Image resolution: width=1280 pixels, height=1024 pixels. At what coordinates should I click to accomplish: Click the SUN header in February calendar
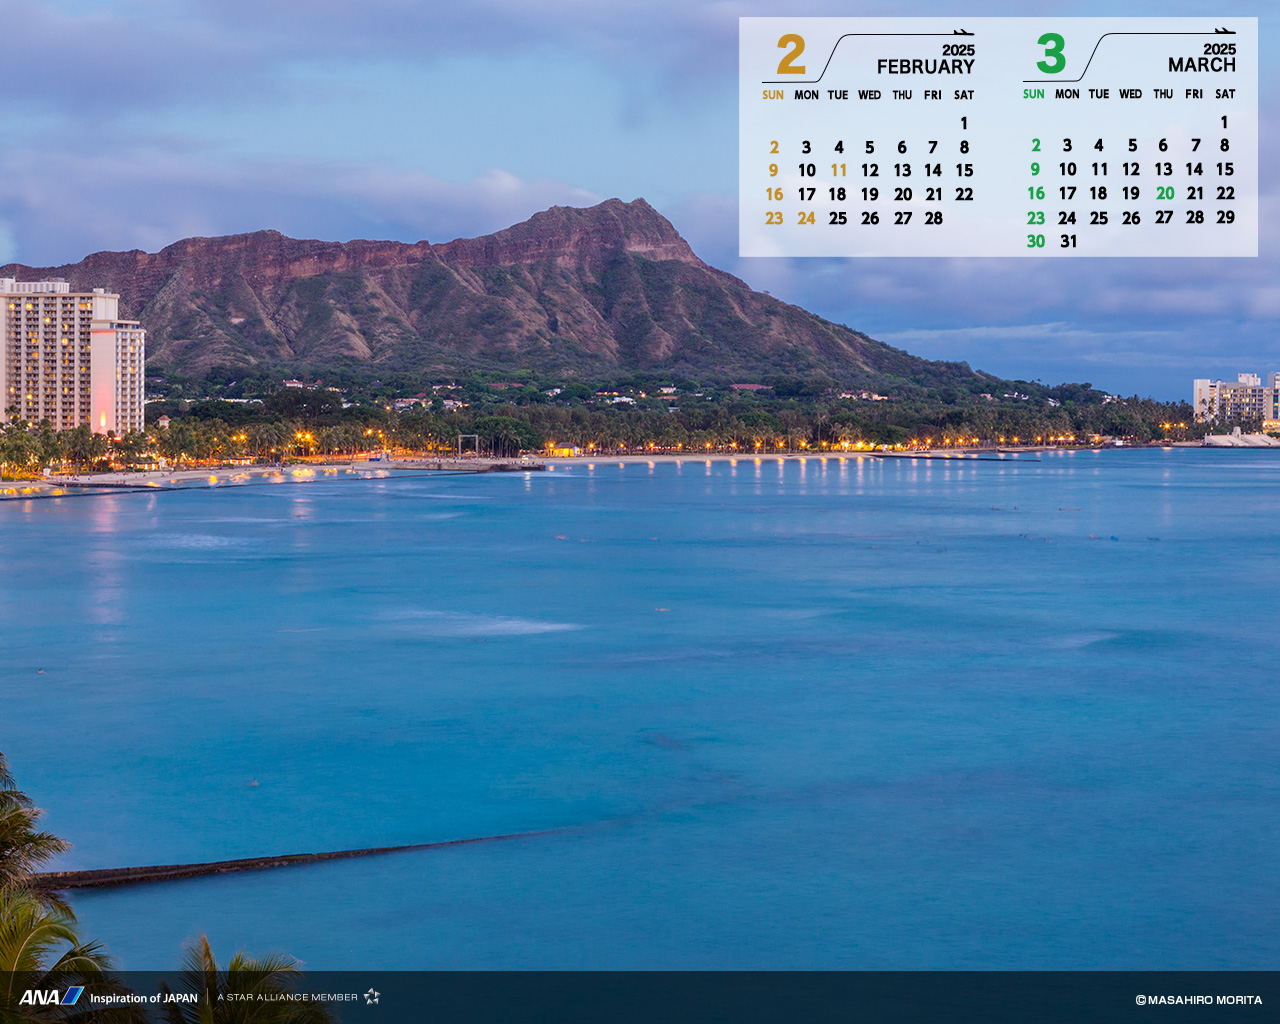click(773, 95)
